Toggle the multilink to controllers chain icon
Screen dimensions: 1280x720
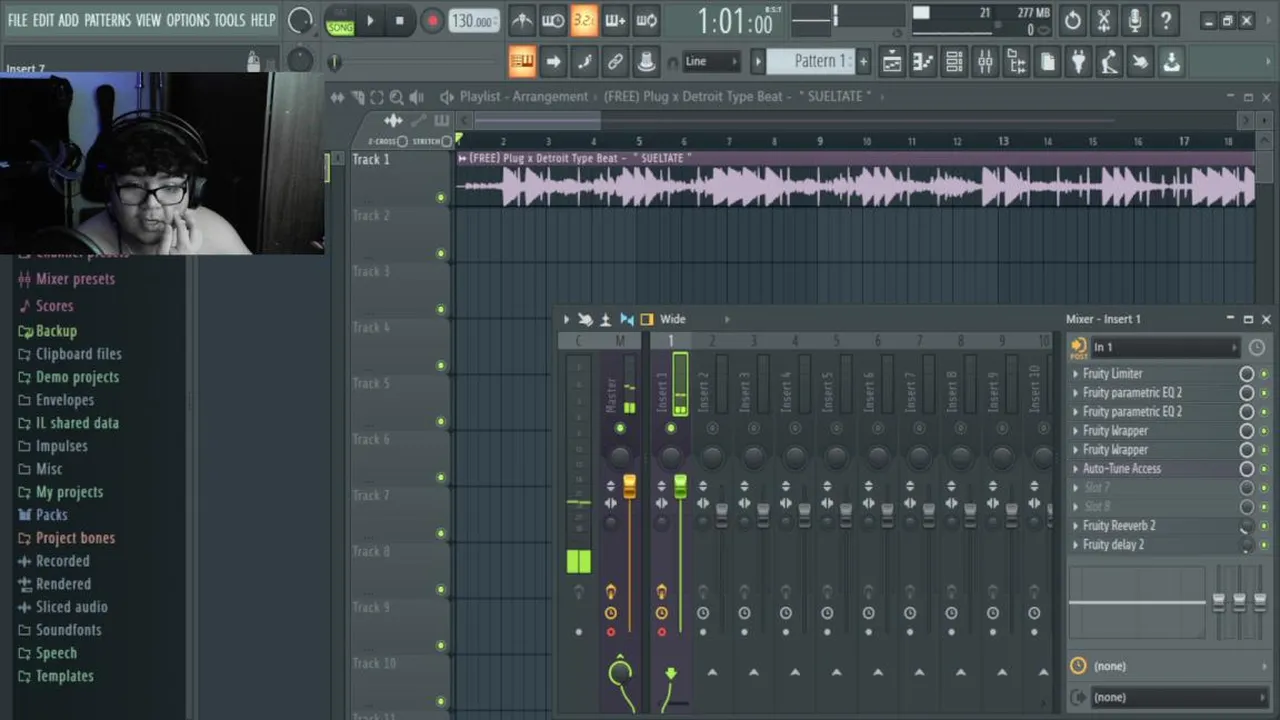tap(615, 62)
